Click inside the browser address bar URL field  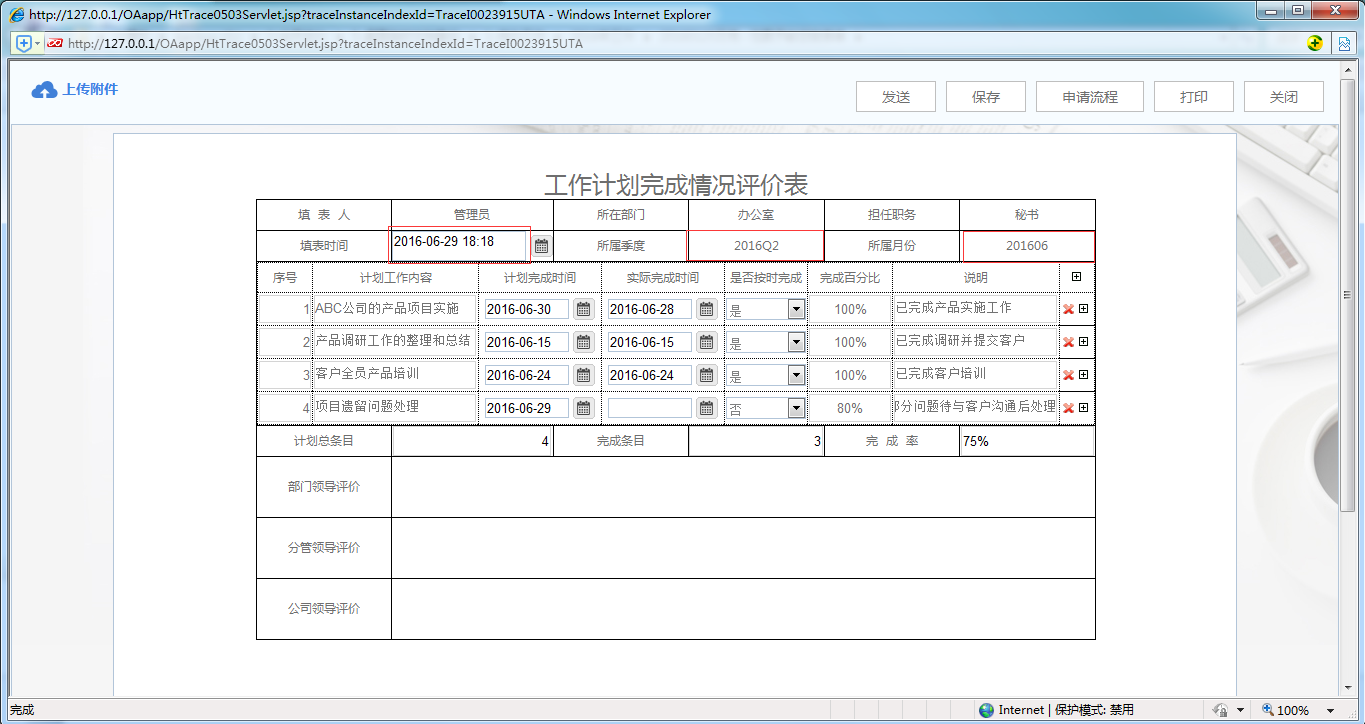[400, 44]
